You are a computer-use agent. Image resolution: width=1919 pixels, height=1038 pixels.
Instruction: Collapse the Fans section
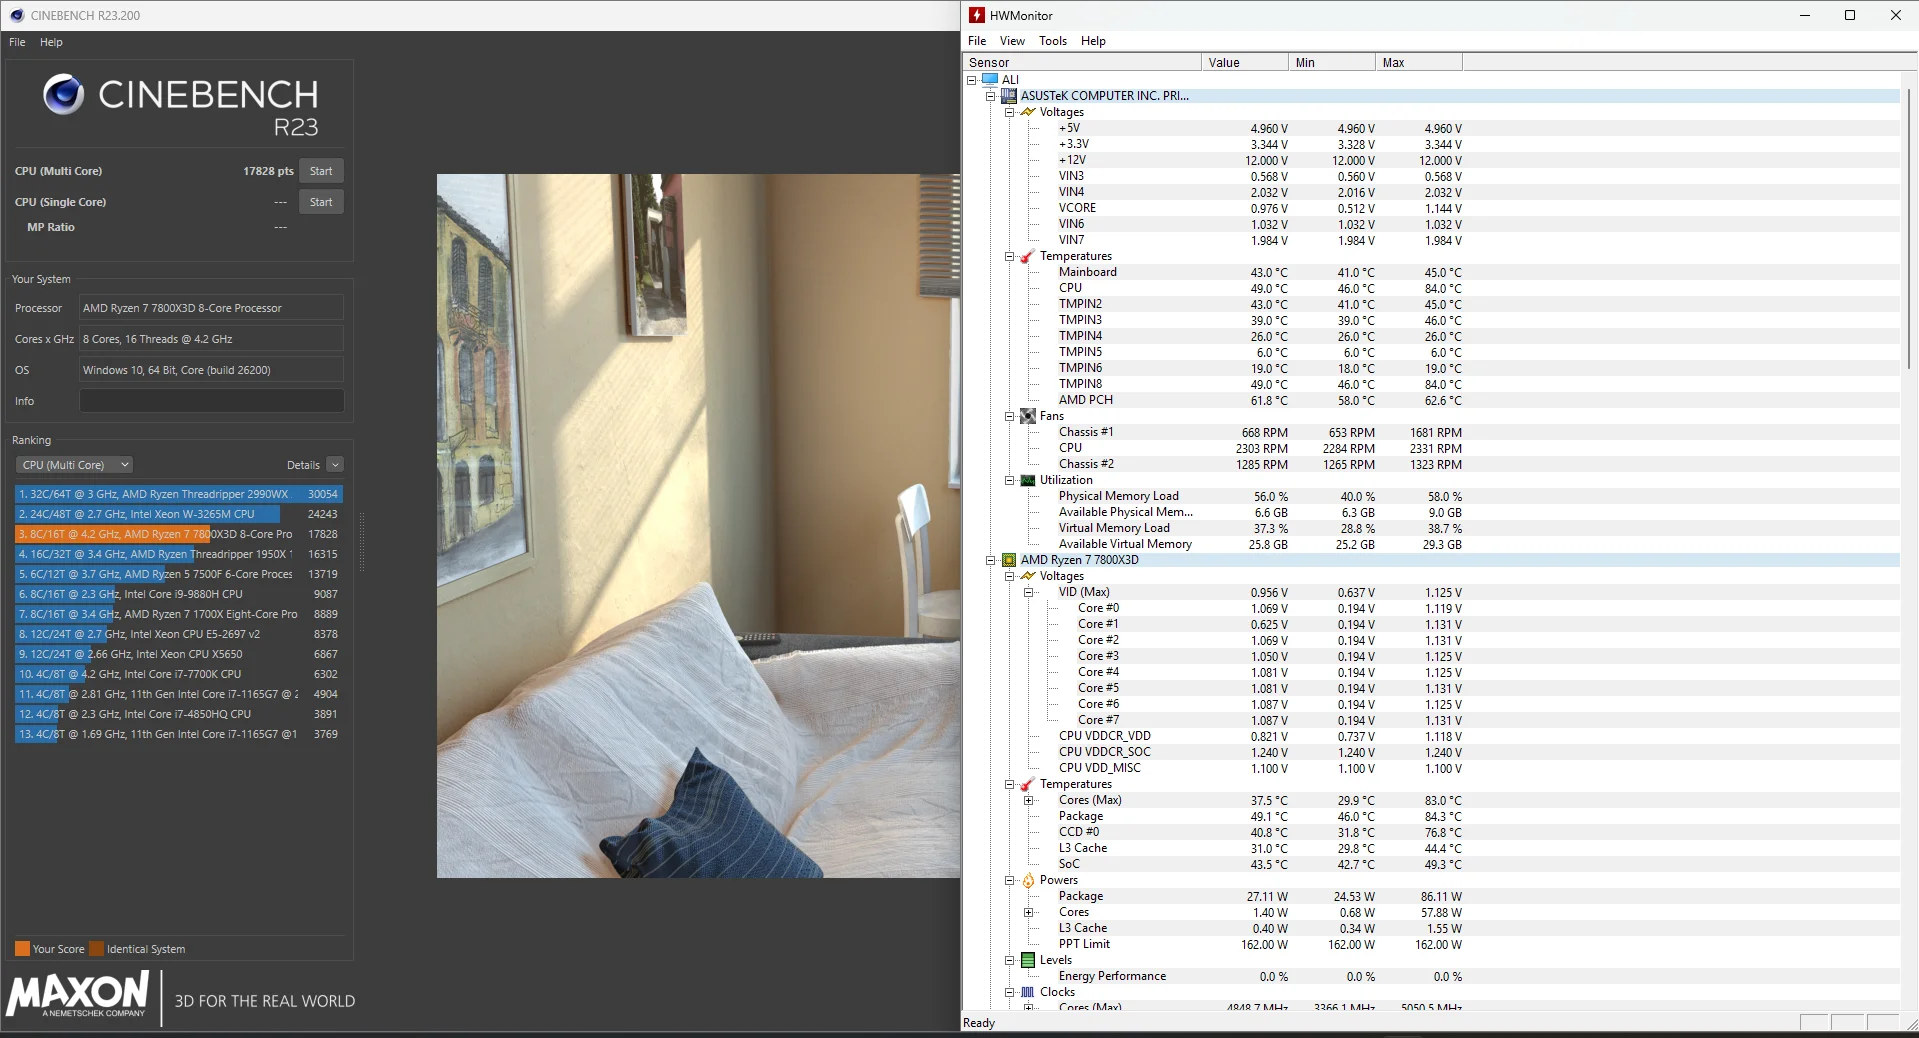click(x=1009, y=416)
